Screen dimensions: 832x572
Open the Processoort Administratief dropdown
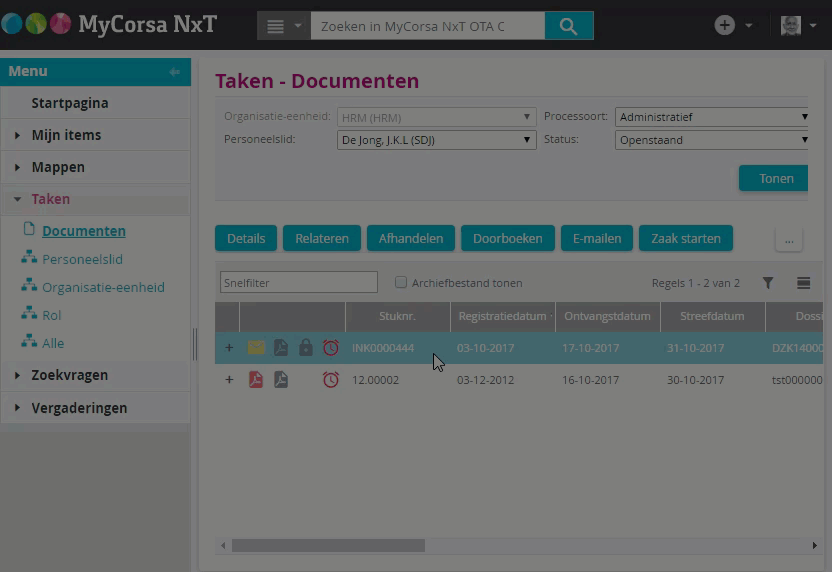pyautogui.click(x=712, y=117)
